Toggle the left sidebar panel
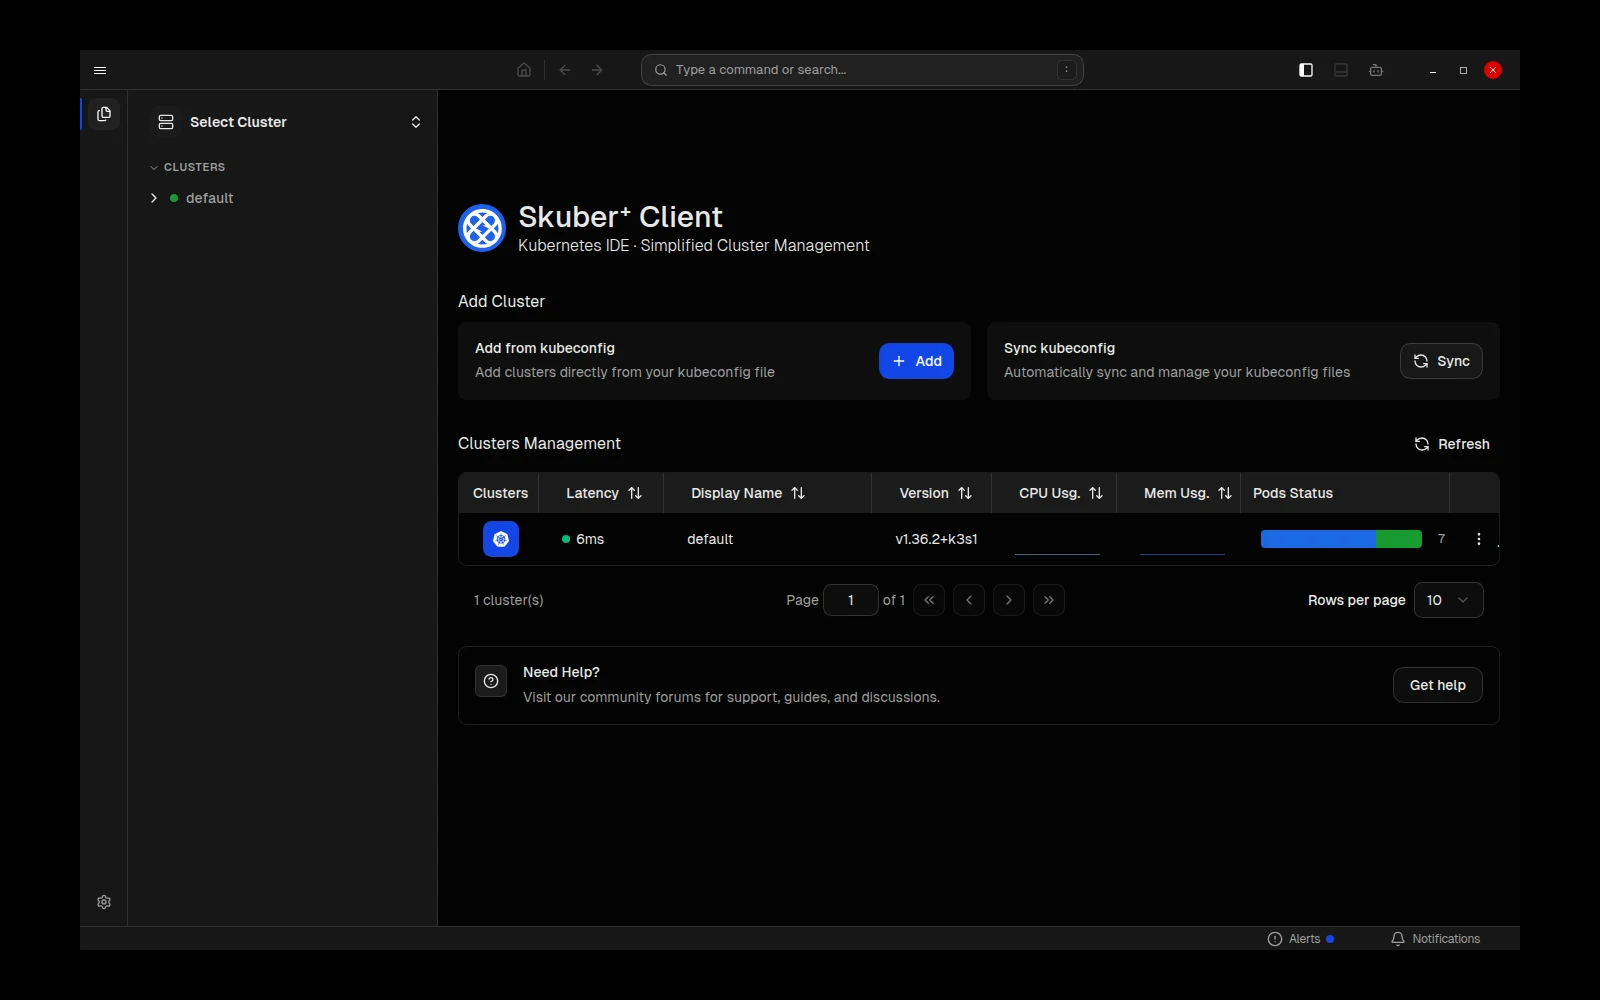The width and height of the screenshot is (1600, 1000). pyautogui.click(x=1306, y=70)
